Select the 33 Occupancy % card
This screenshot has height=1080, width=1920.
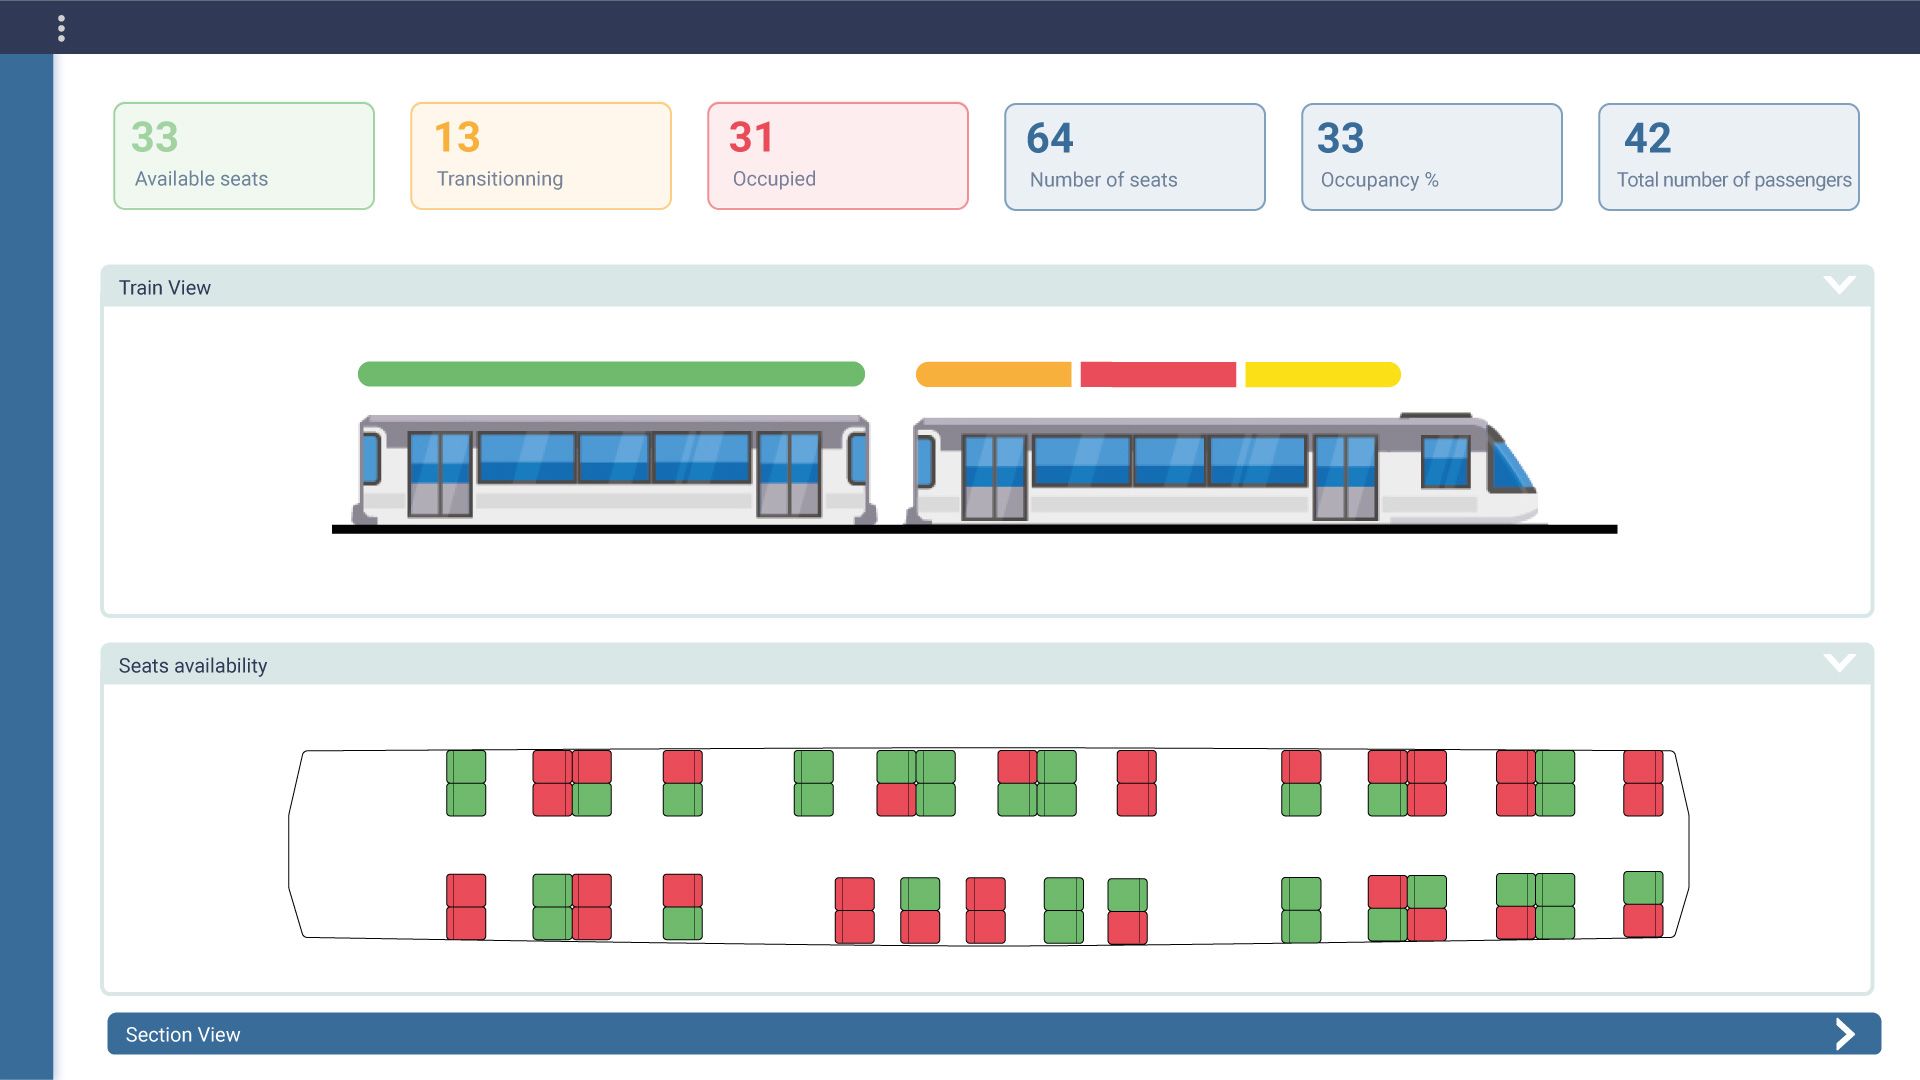pos(1432,157)
